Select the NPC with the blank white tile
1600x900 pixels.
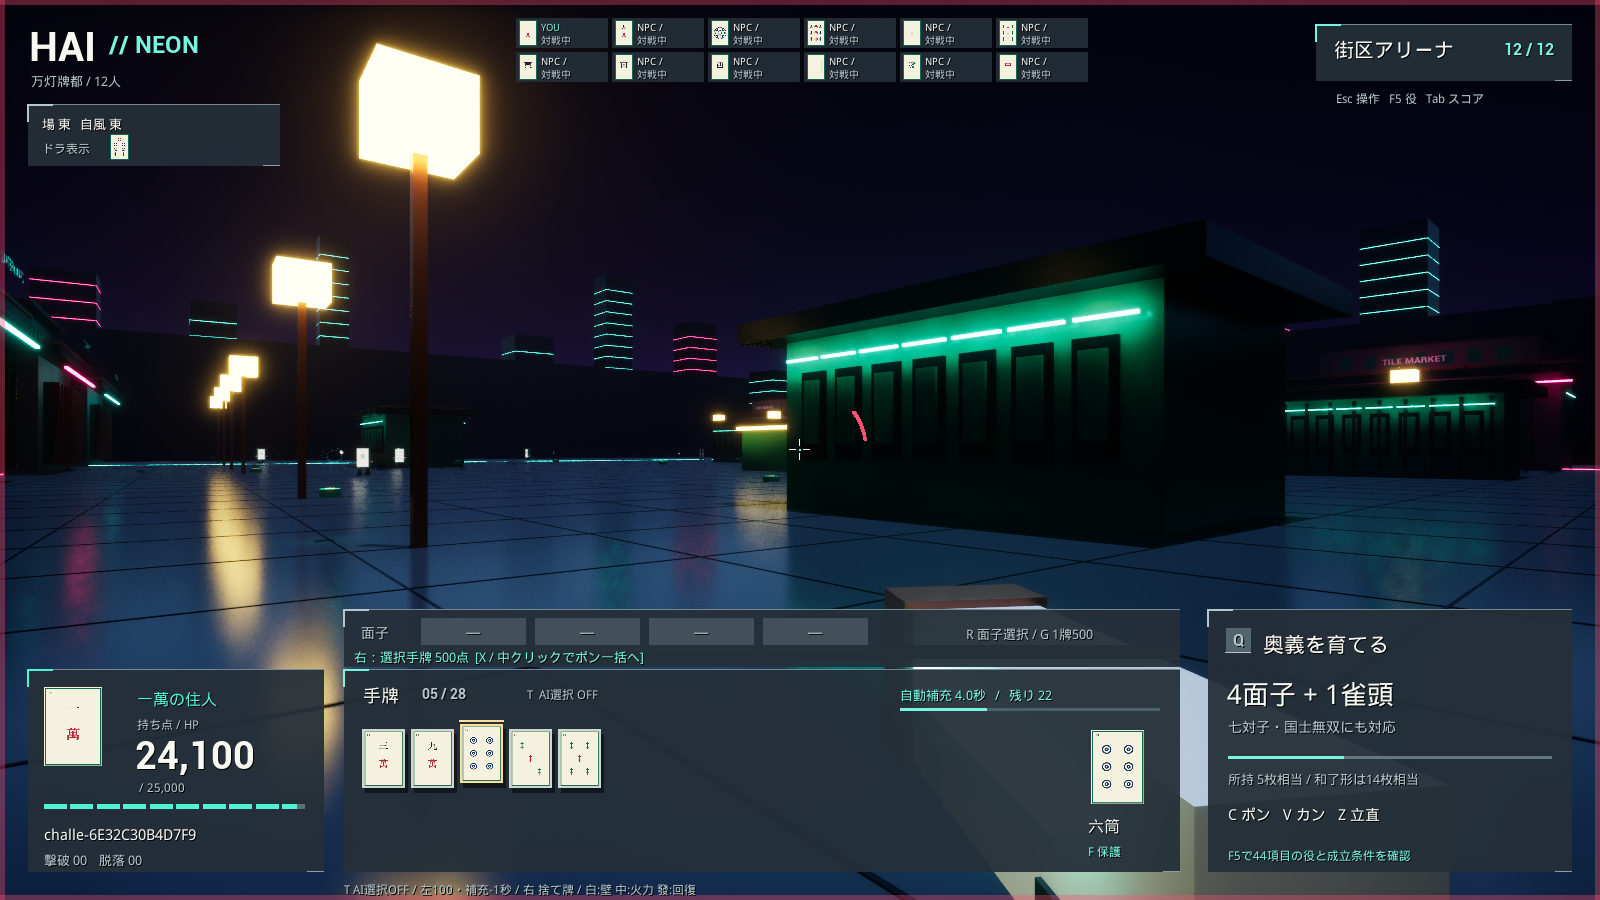point(850,67)
